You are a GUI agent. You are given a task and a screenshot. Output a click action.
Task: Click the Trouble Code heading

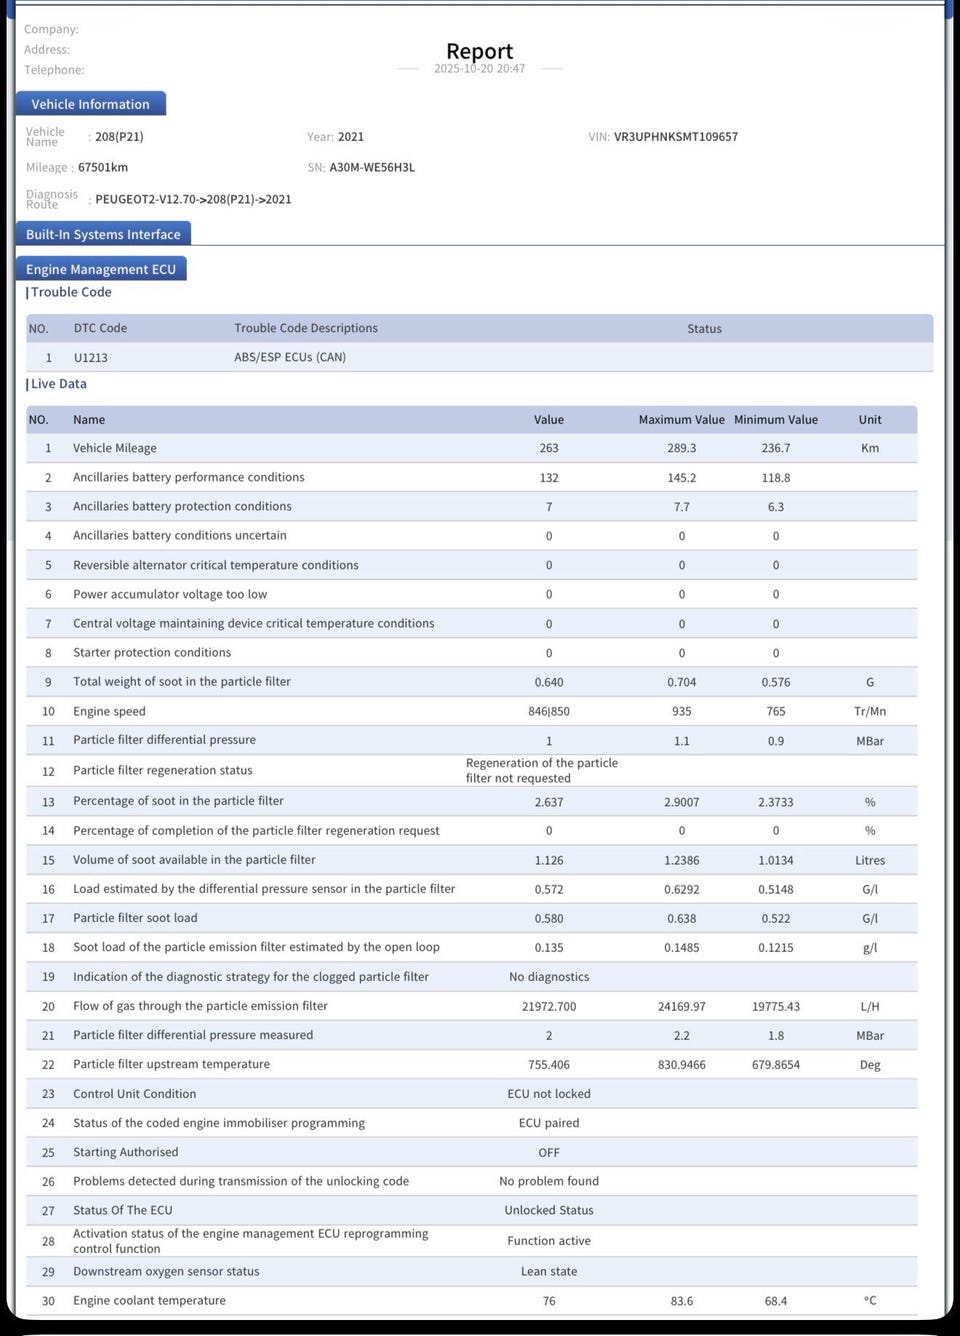point(71,292)
